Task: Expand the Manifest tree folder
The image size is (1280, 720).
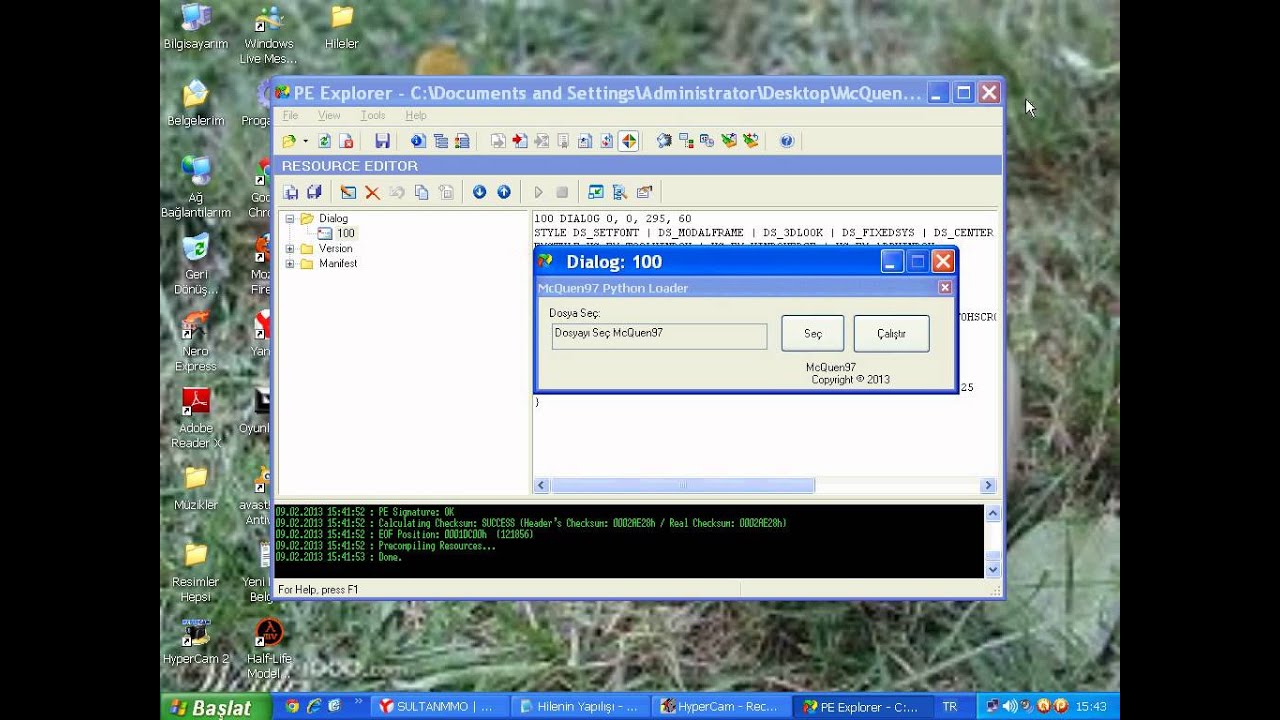Action: click(x=290, y=263)
